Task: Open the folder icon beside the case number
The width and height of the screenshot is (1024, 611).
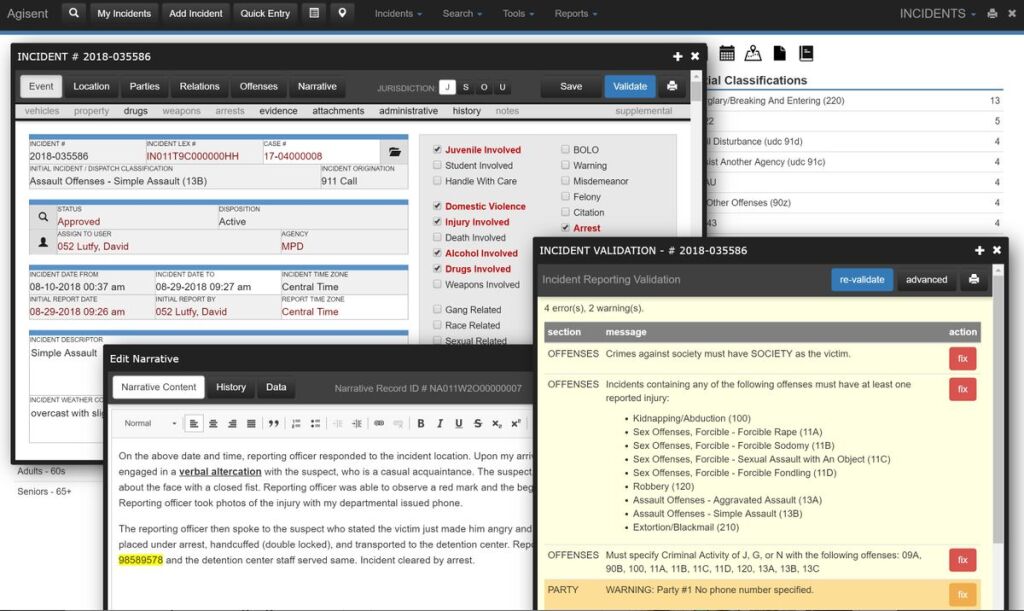Action: (x=395, y=152)
